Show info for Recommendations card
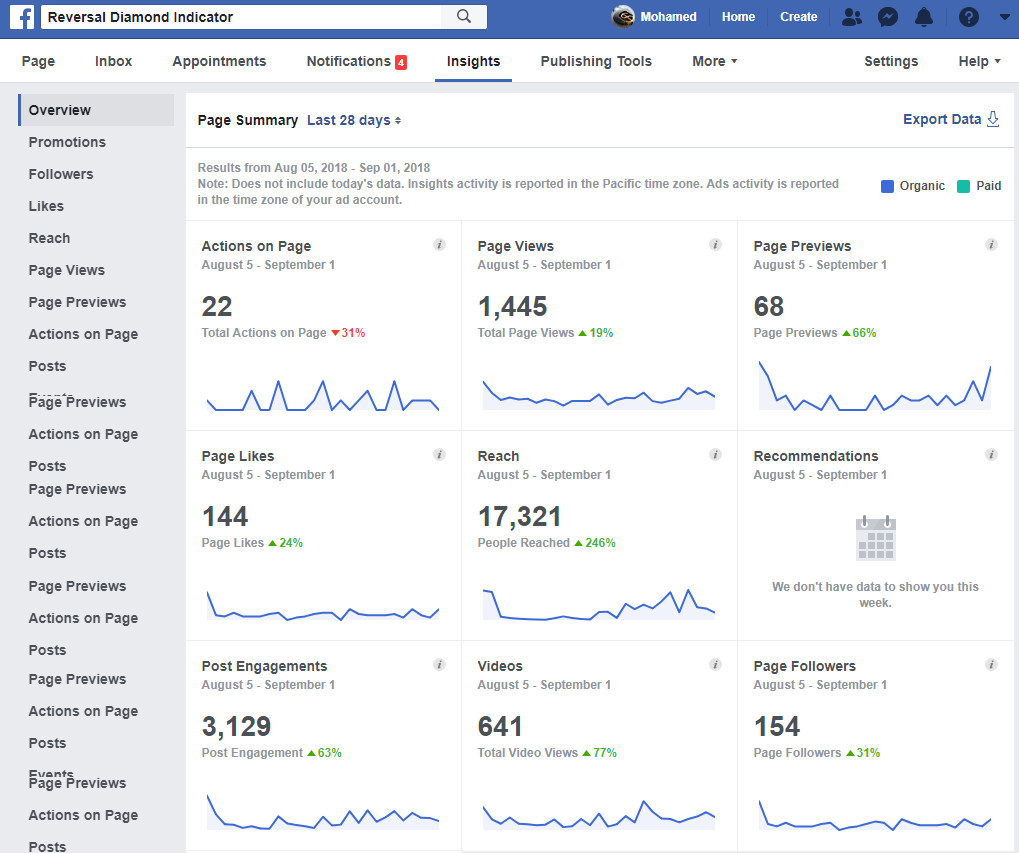The image size is (1019, 853). [991, 455]
